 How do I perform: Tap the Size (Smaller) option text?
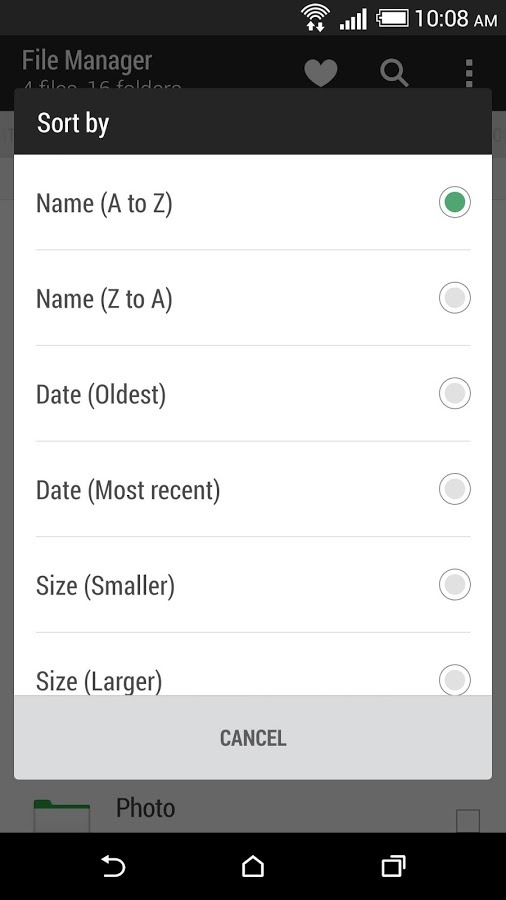(x=106, y=586)
